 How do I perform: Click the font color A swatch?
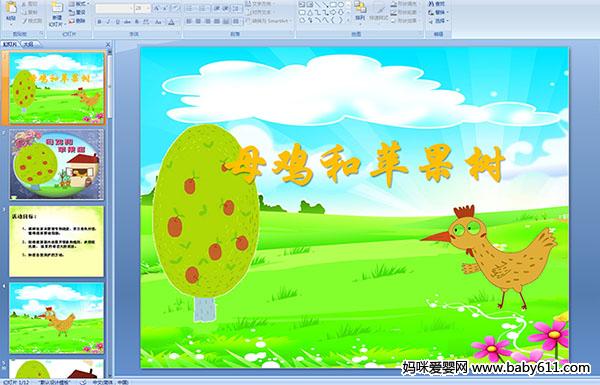coord(171,22)
